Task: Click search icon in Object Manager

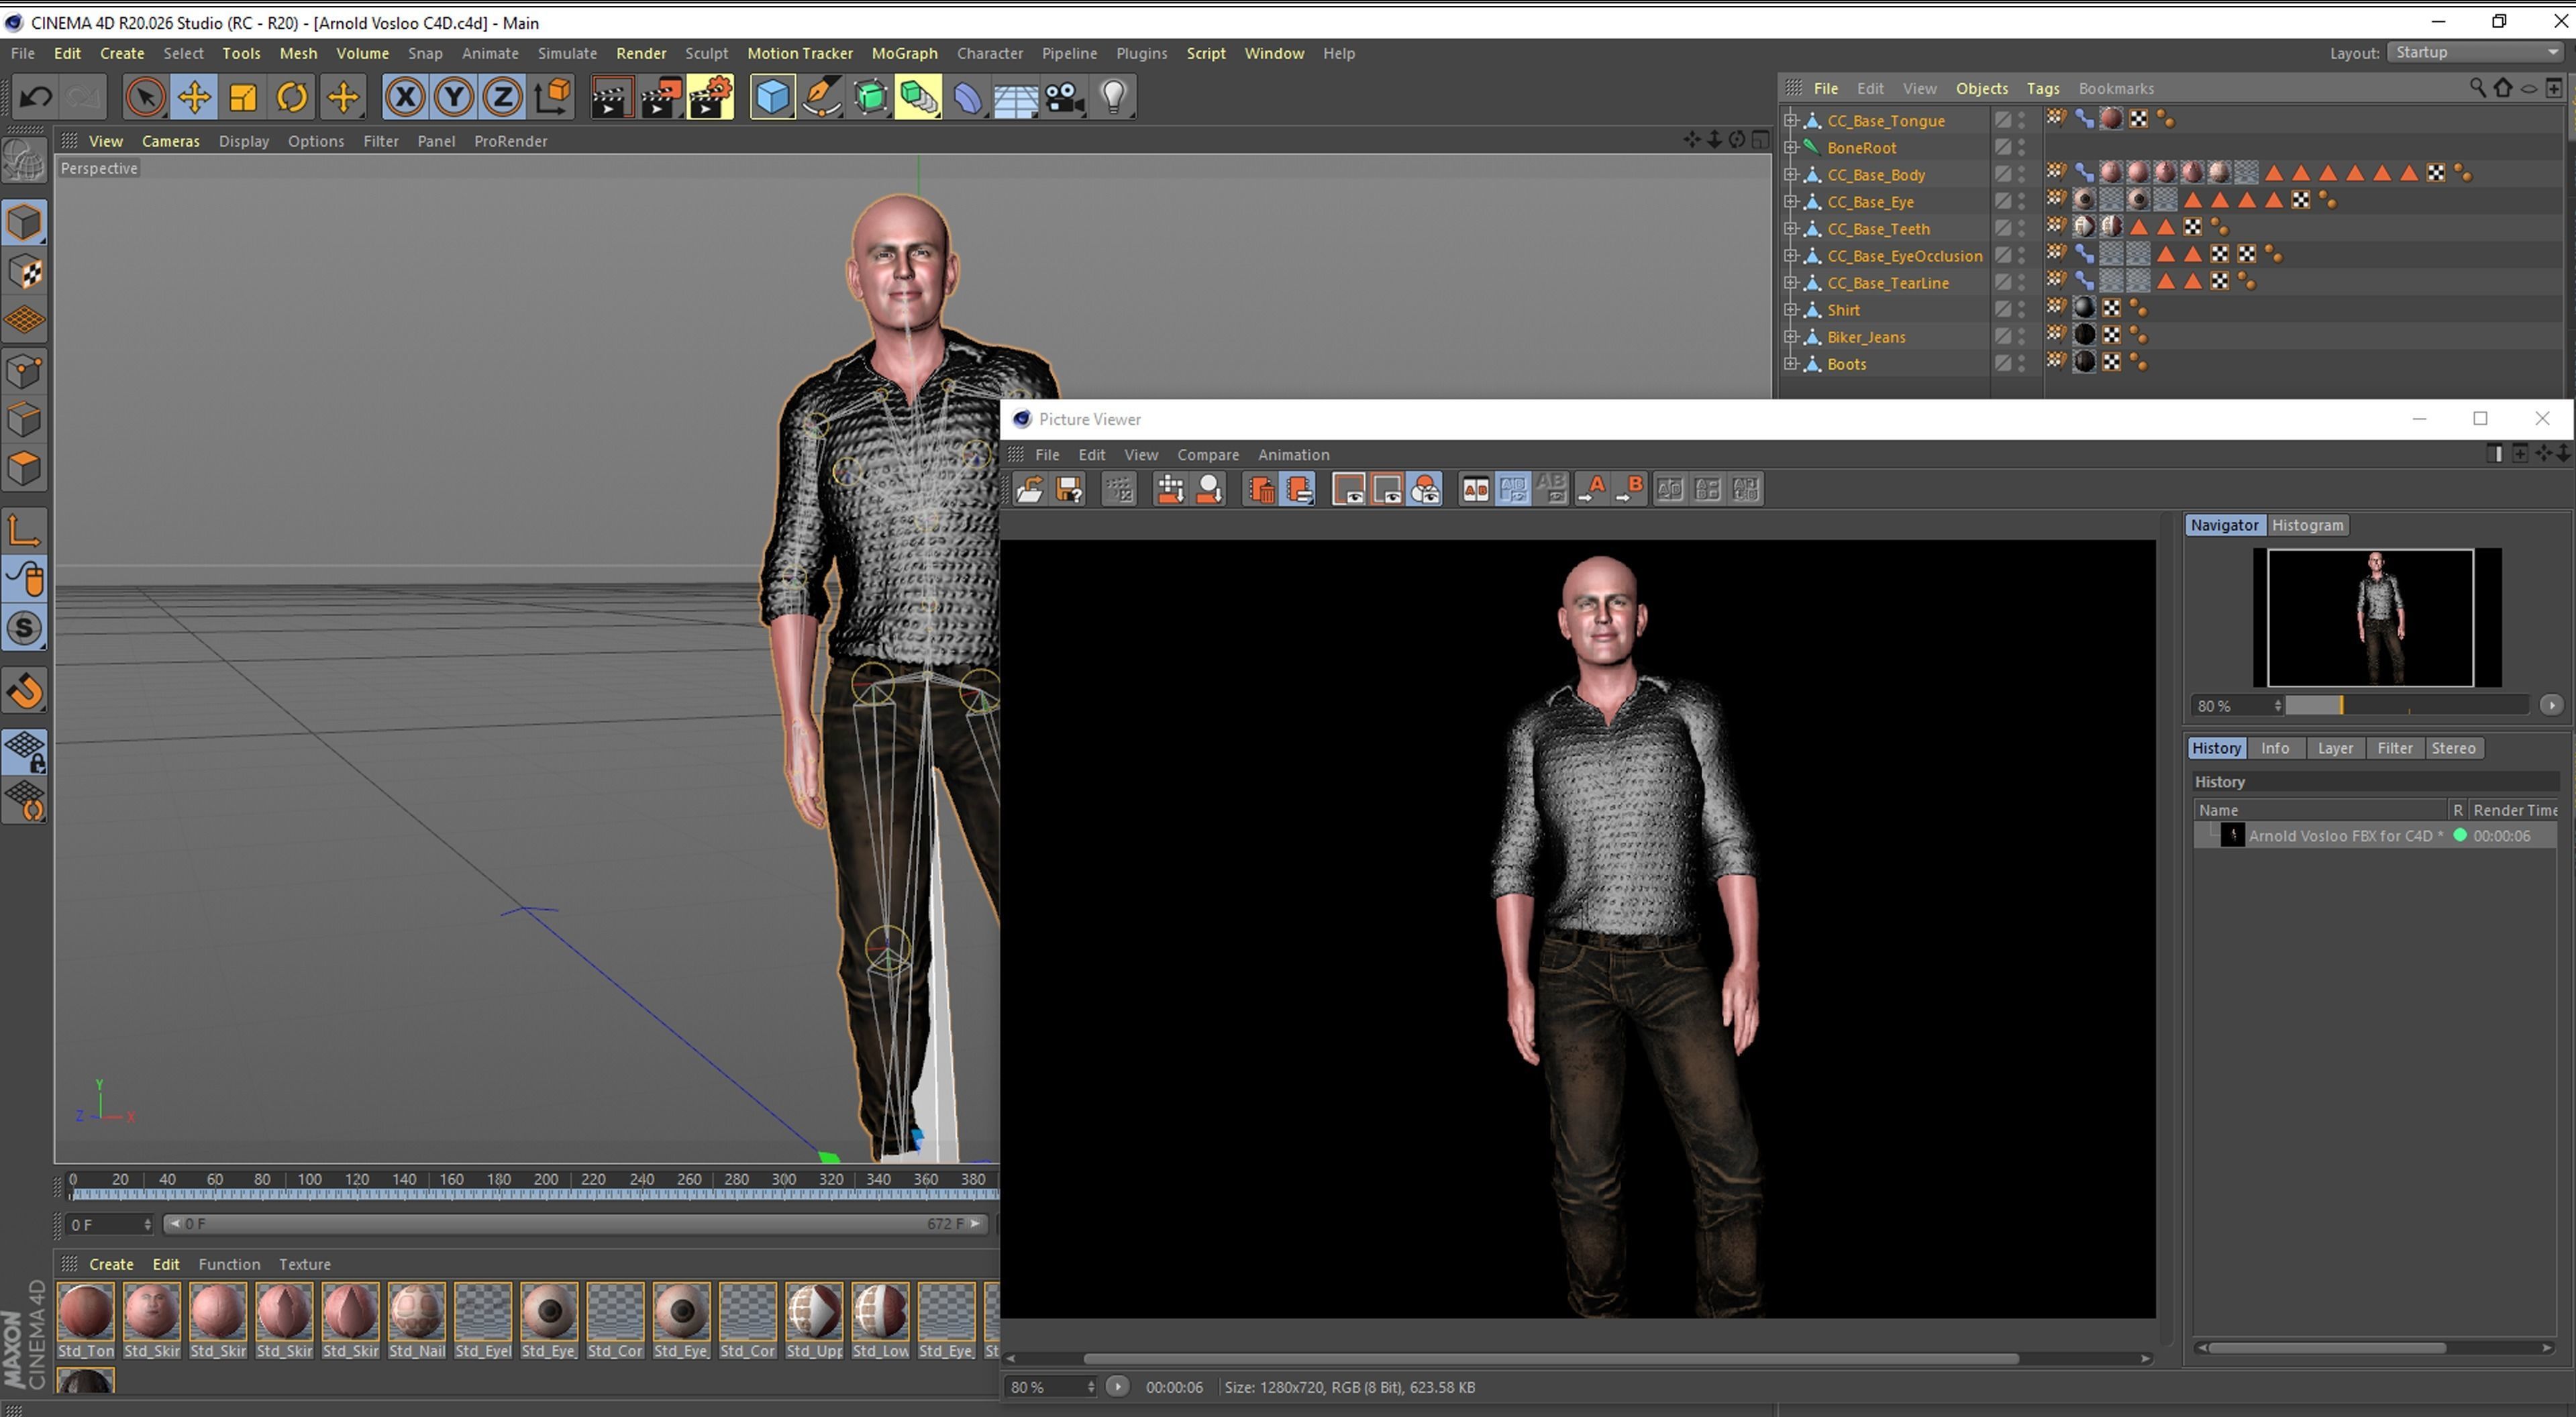Action: tap(2477, 88)
